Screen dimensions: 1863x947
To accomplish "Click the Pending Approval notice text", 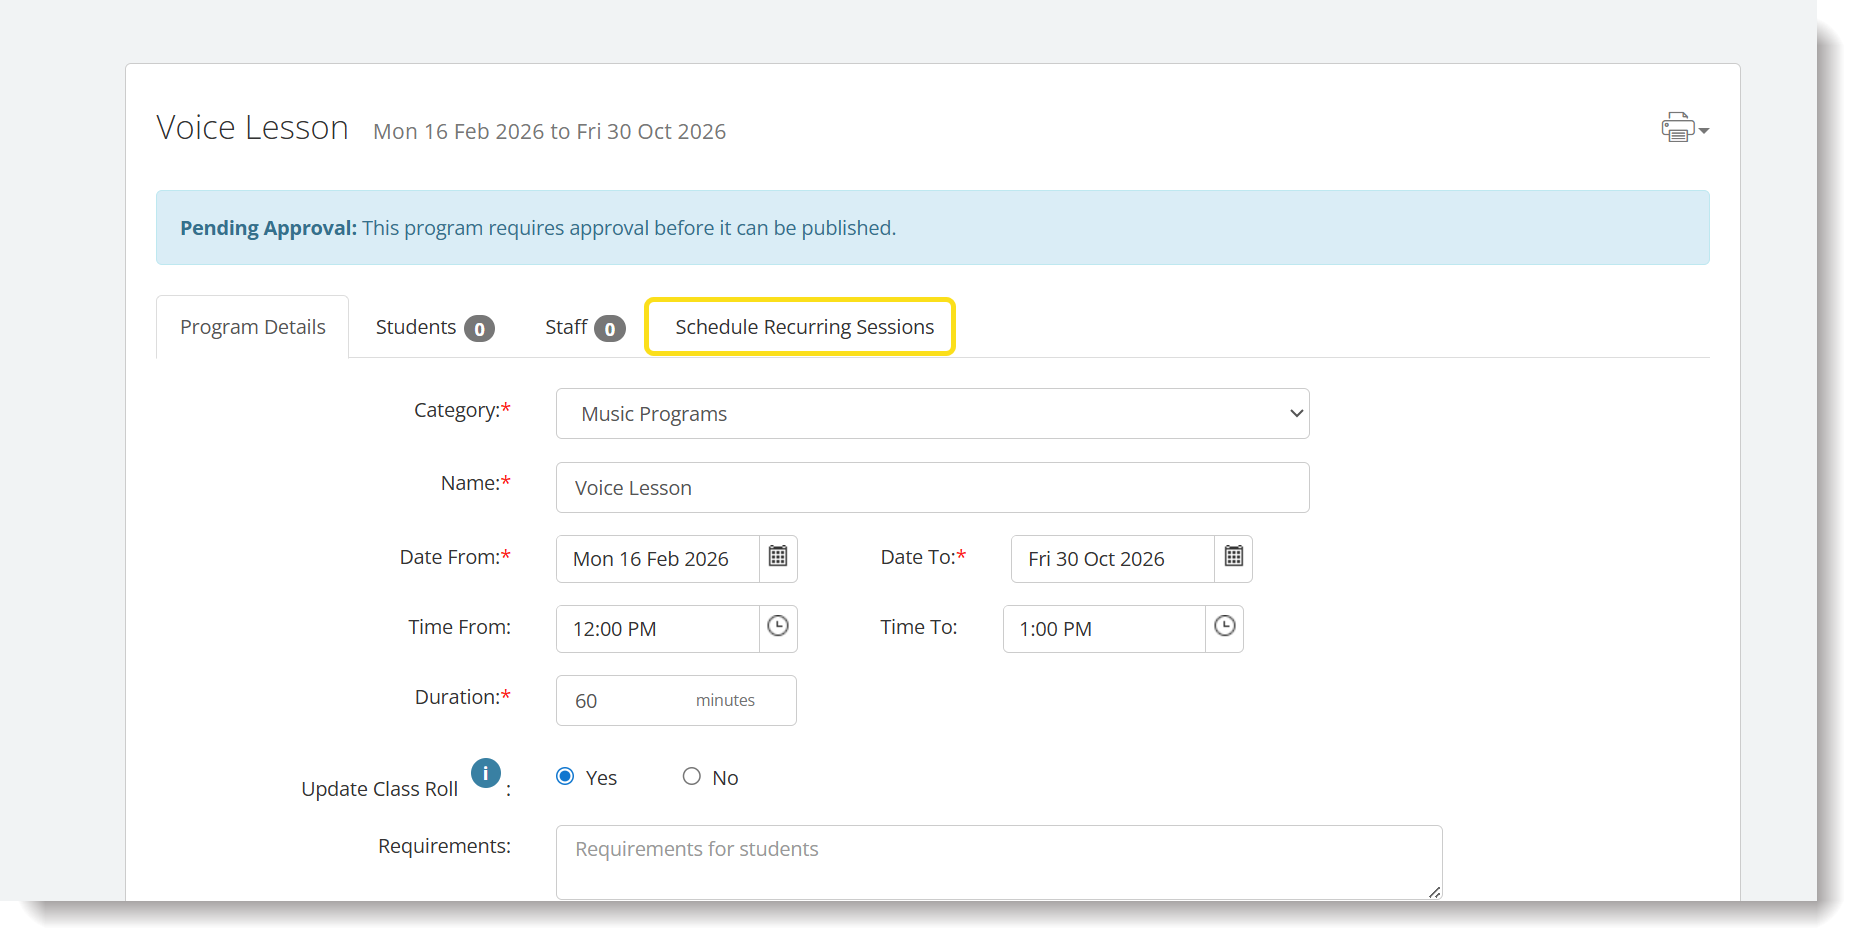I will (538, 228).
